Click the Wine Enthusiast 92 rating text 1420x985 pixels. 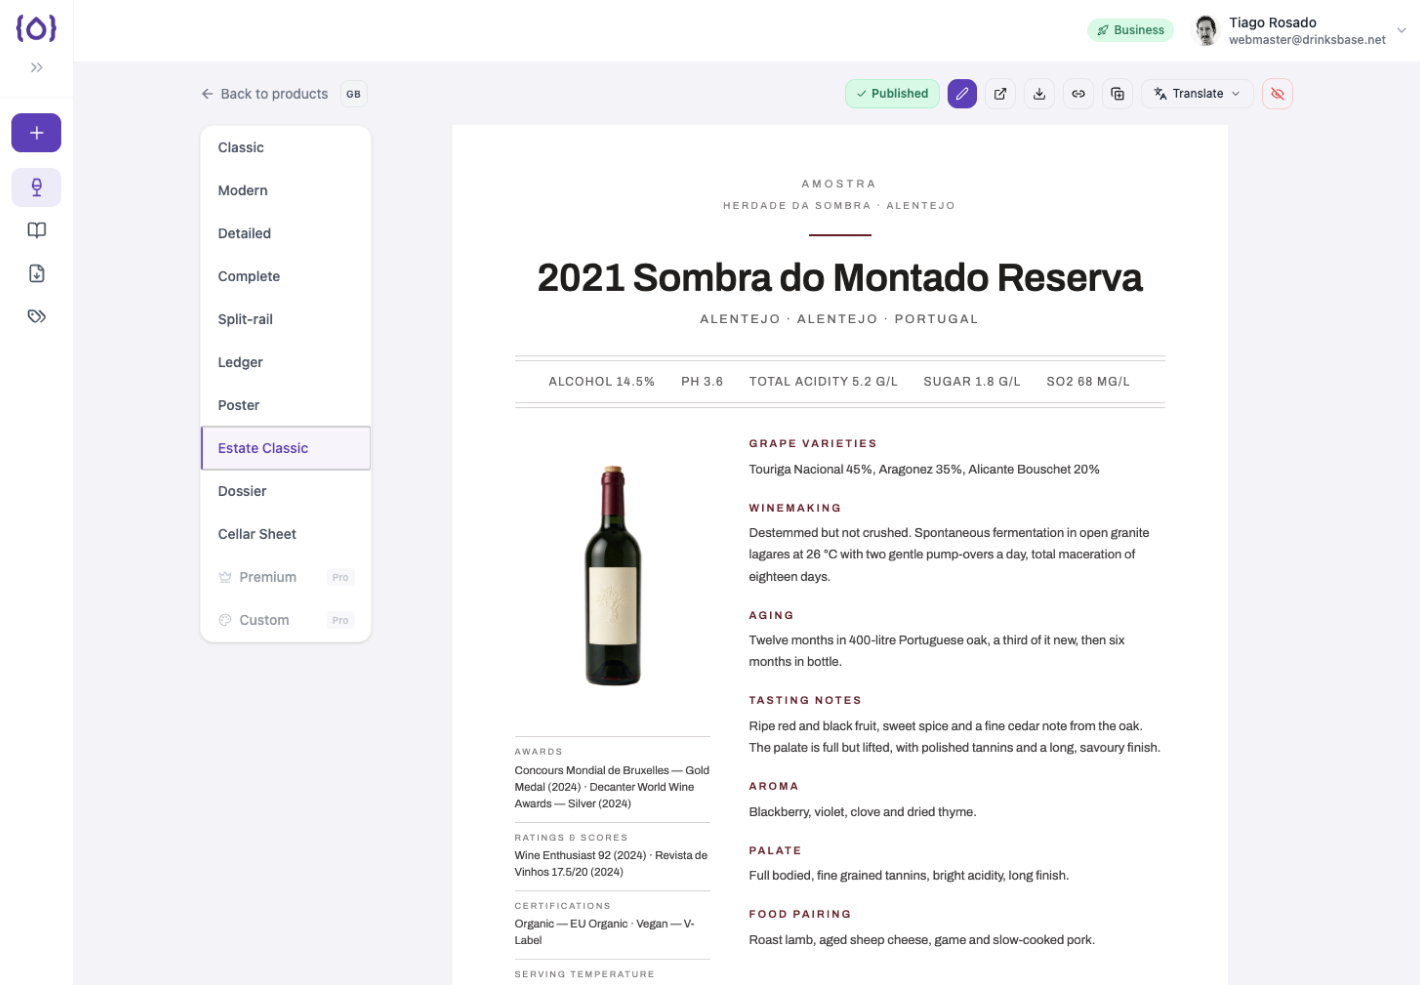611,864
